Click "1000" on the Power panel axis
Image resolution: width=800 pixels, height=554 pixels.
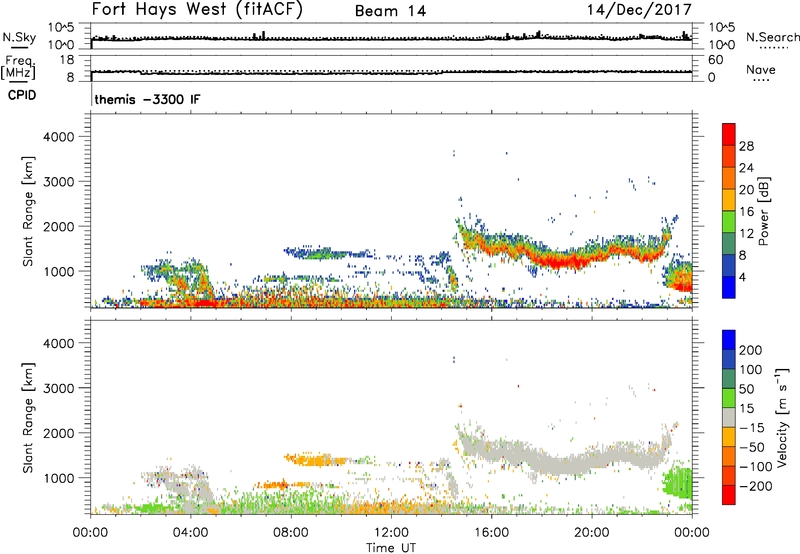pos(58,271)
